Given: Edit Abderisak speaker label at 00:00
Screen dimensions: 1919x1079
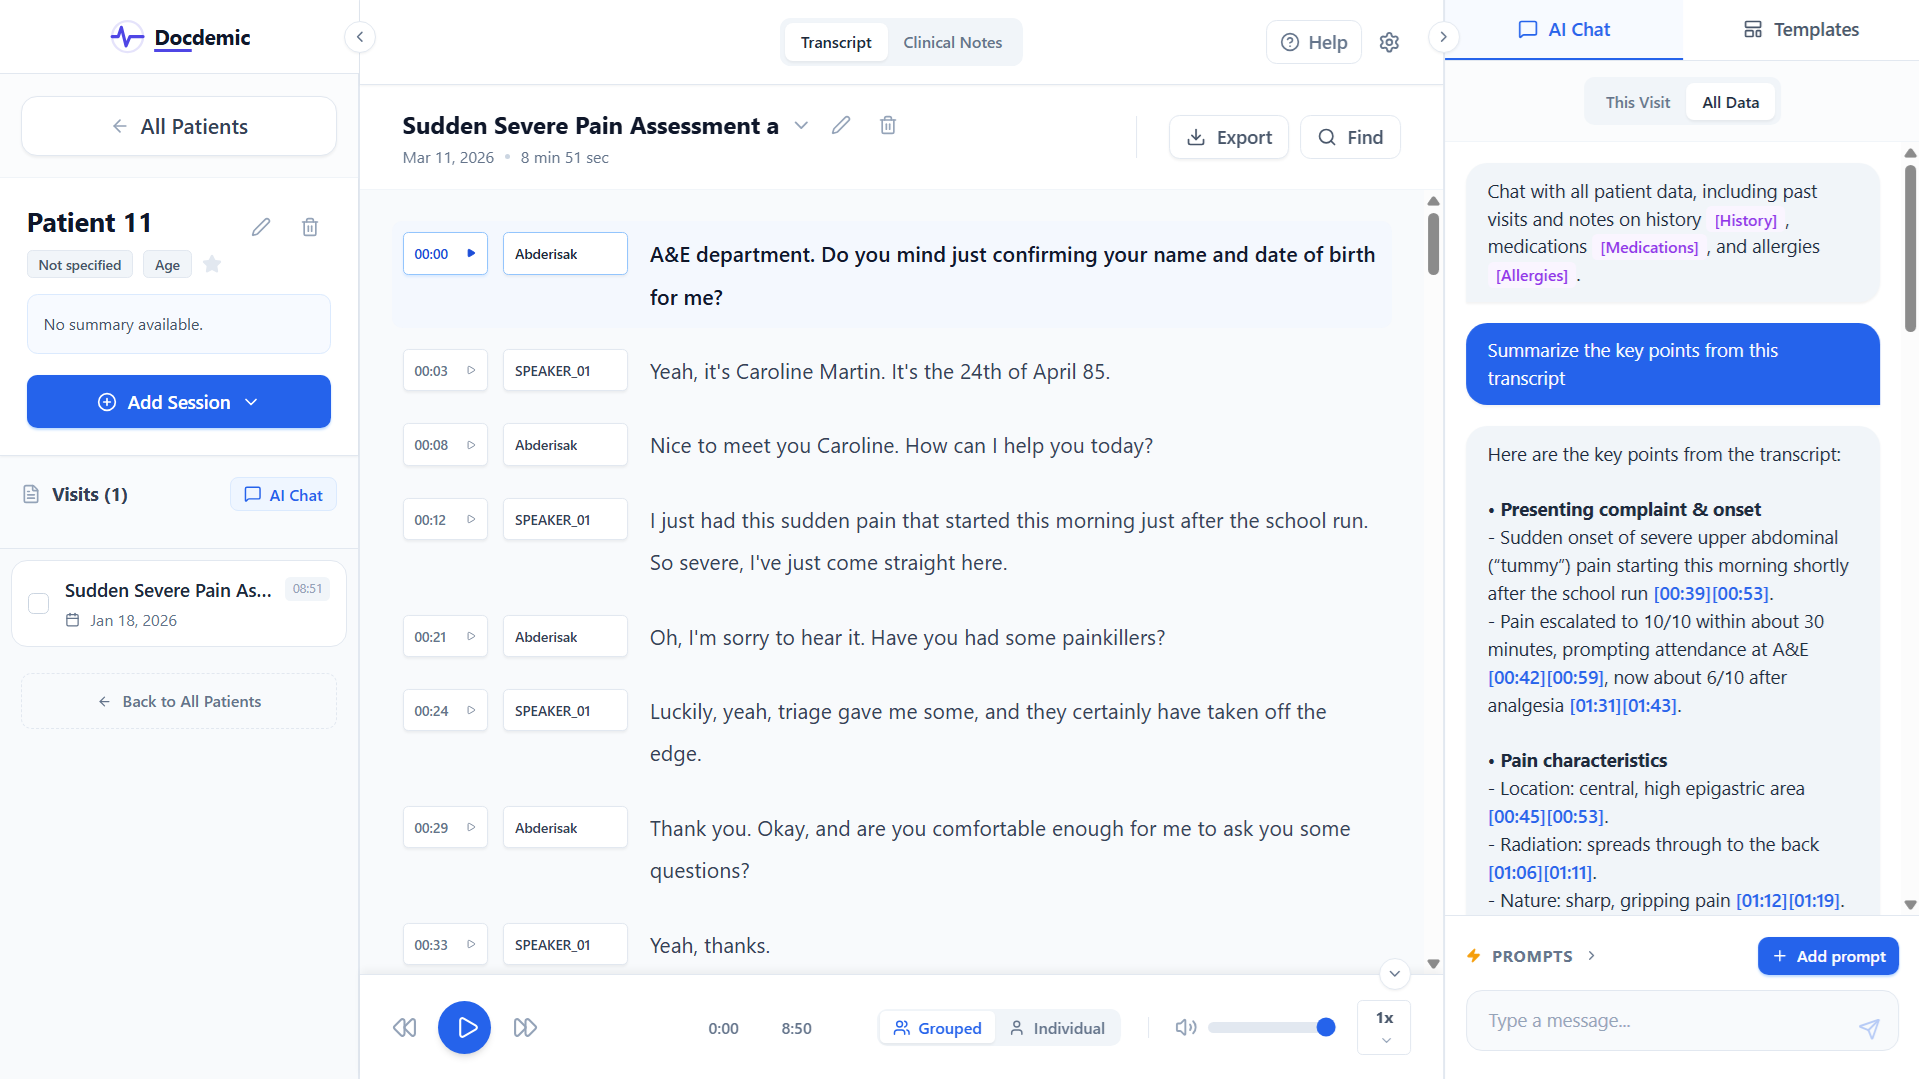Looking at the screenshot, I should click(x=565, y=254).
